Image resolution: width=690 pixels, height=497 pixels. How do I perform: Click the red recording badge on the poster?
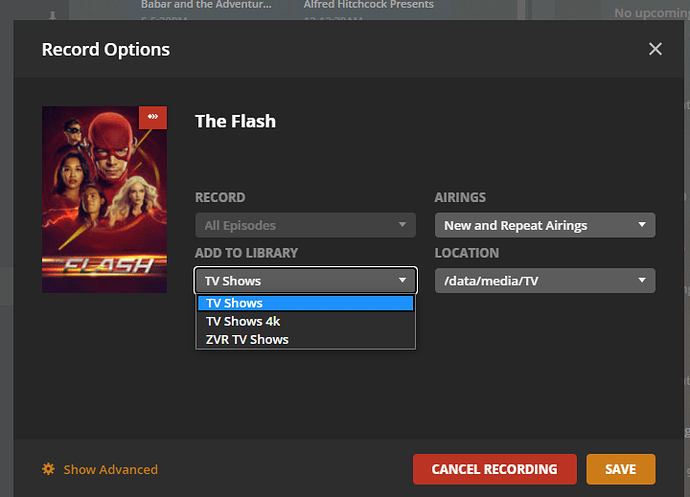(153, 117)
